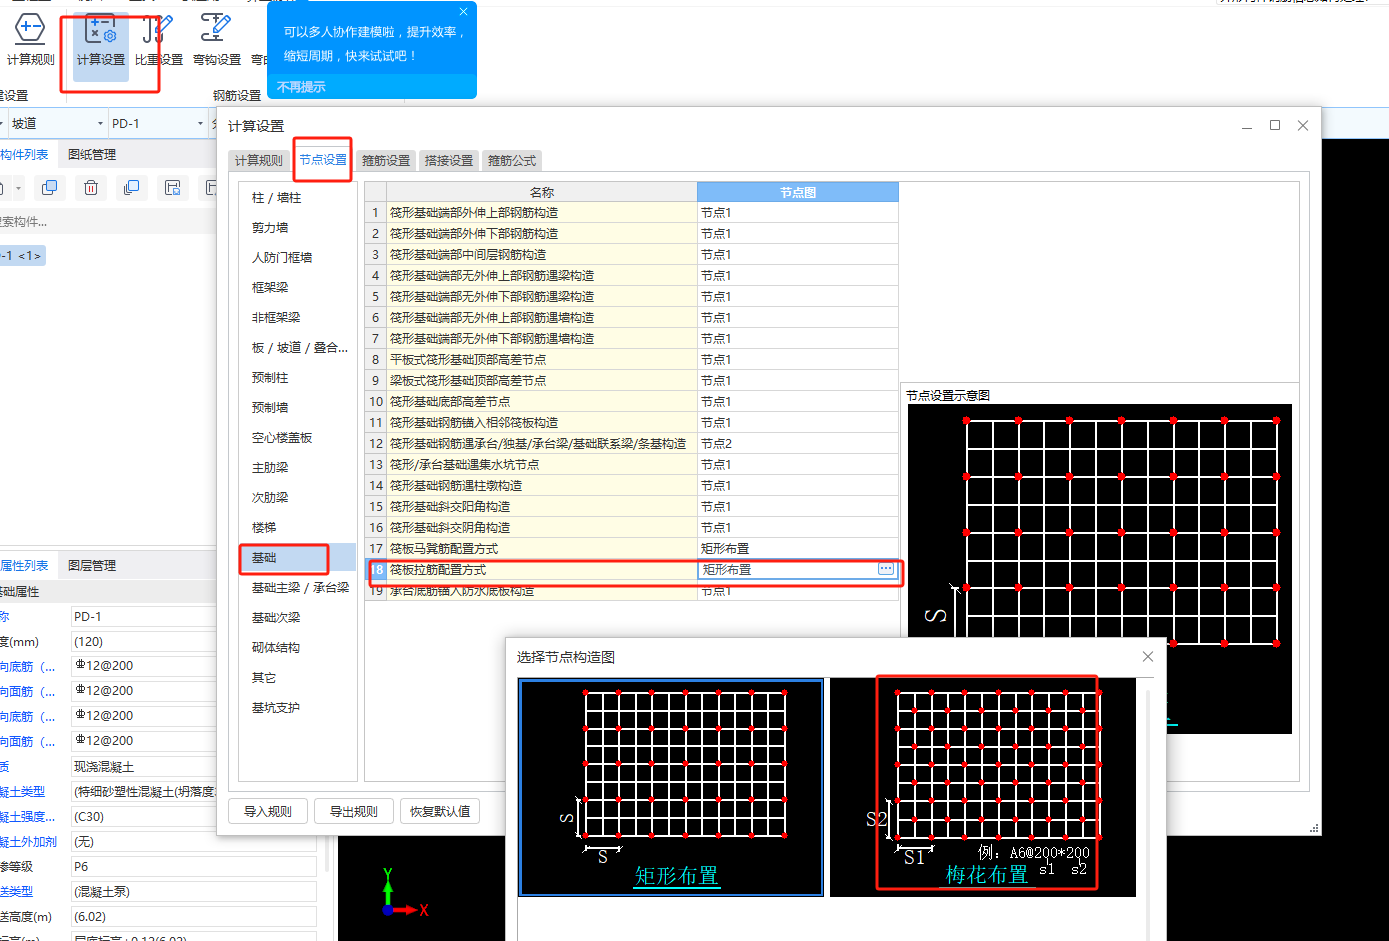Screen dimensions: 1389x941
Task: Maximize the 计算设置 dialog
Action: click(x=1275, y=125)
